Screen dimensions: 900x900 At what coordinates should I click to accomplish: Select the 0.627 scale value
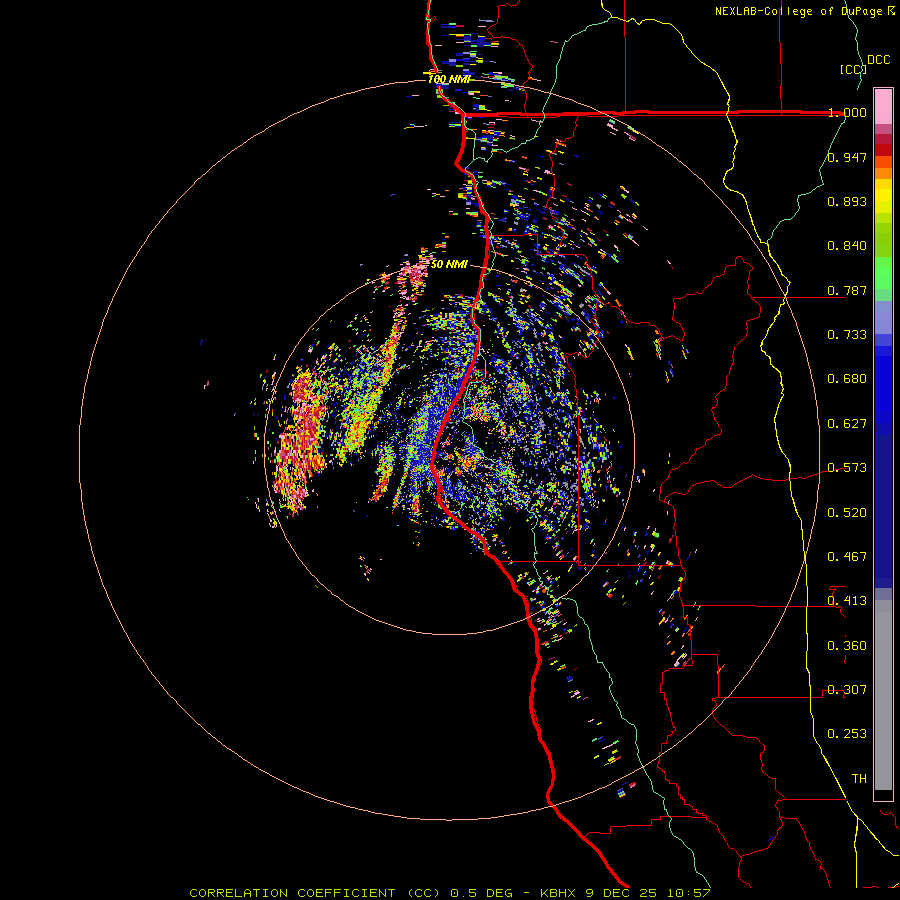[847, 424]
